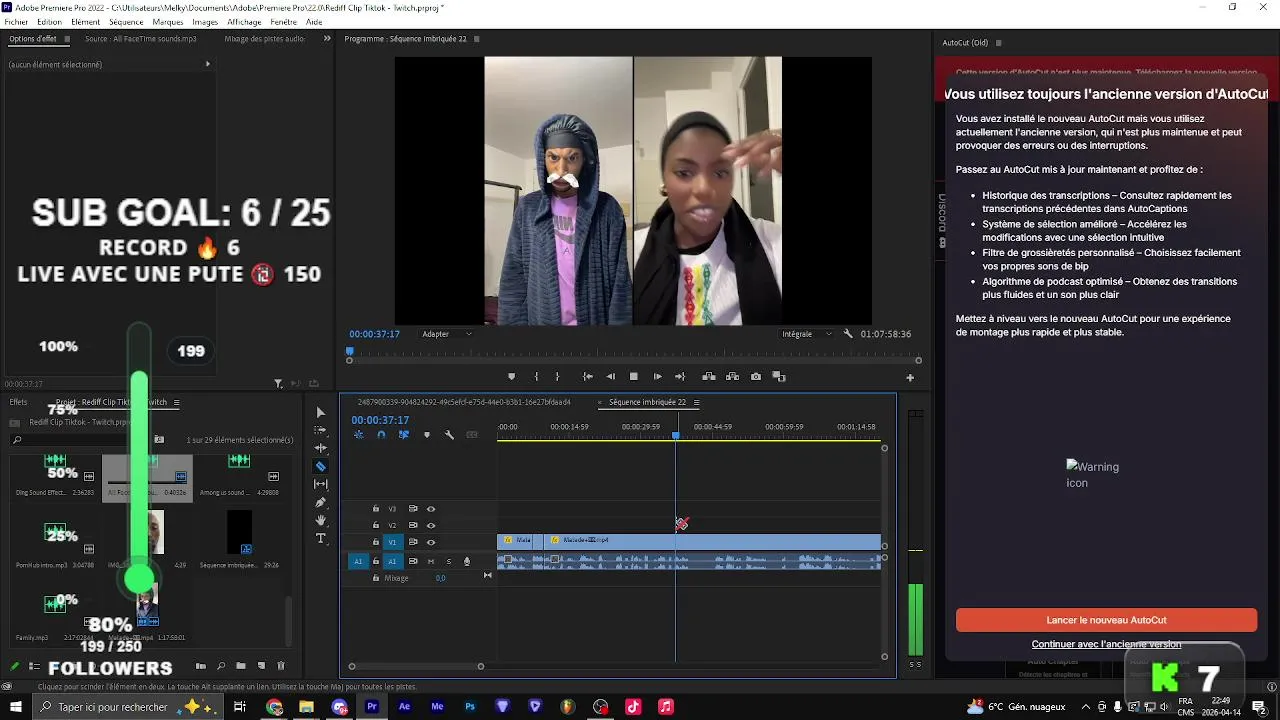Create new bin in Project panel
This screenshot has width=1280, height=720.
tap(241, 666)
